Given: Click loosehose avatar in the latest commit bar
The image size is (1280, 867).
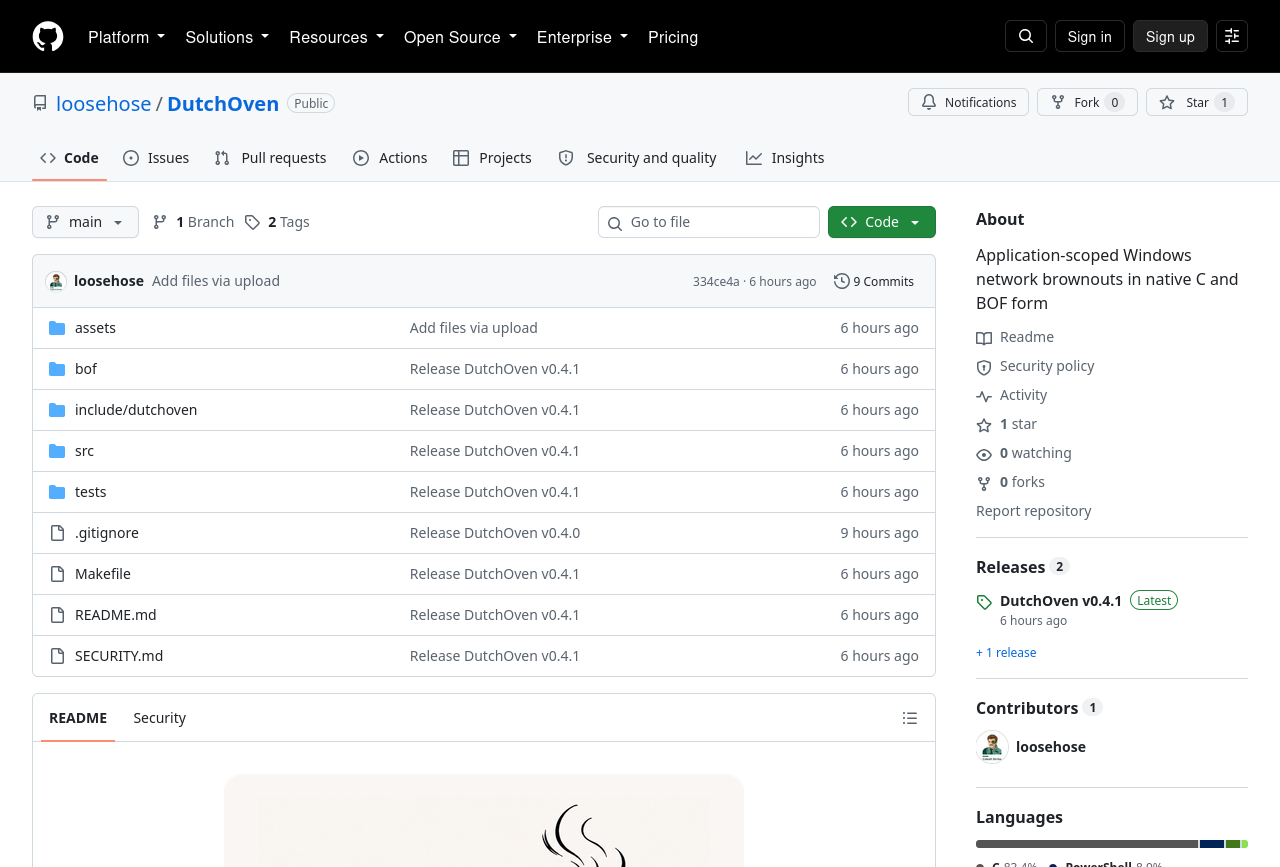Looking at the screenshot, I should (x=56, y=281).
